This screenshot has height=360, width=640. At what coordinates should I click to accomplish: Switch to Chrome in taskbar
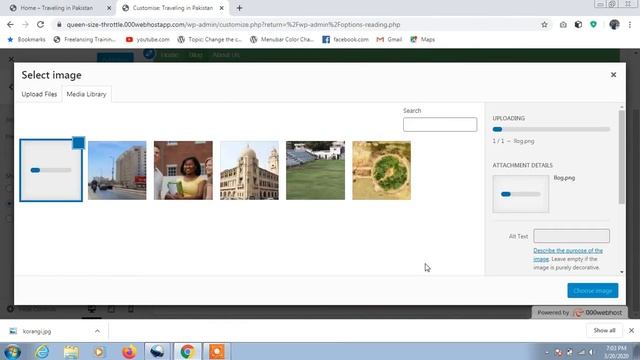187,351
